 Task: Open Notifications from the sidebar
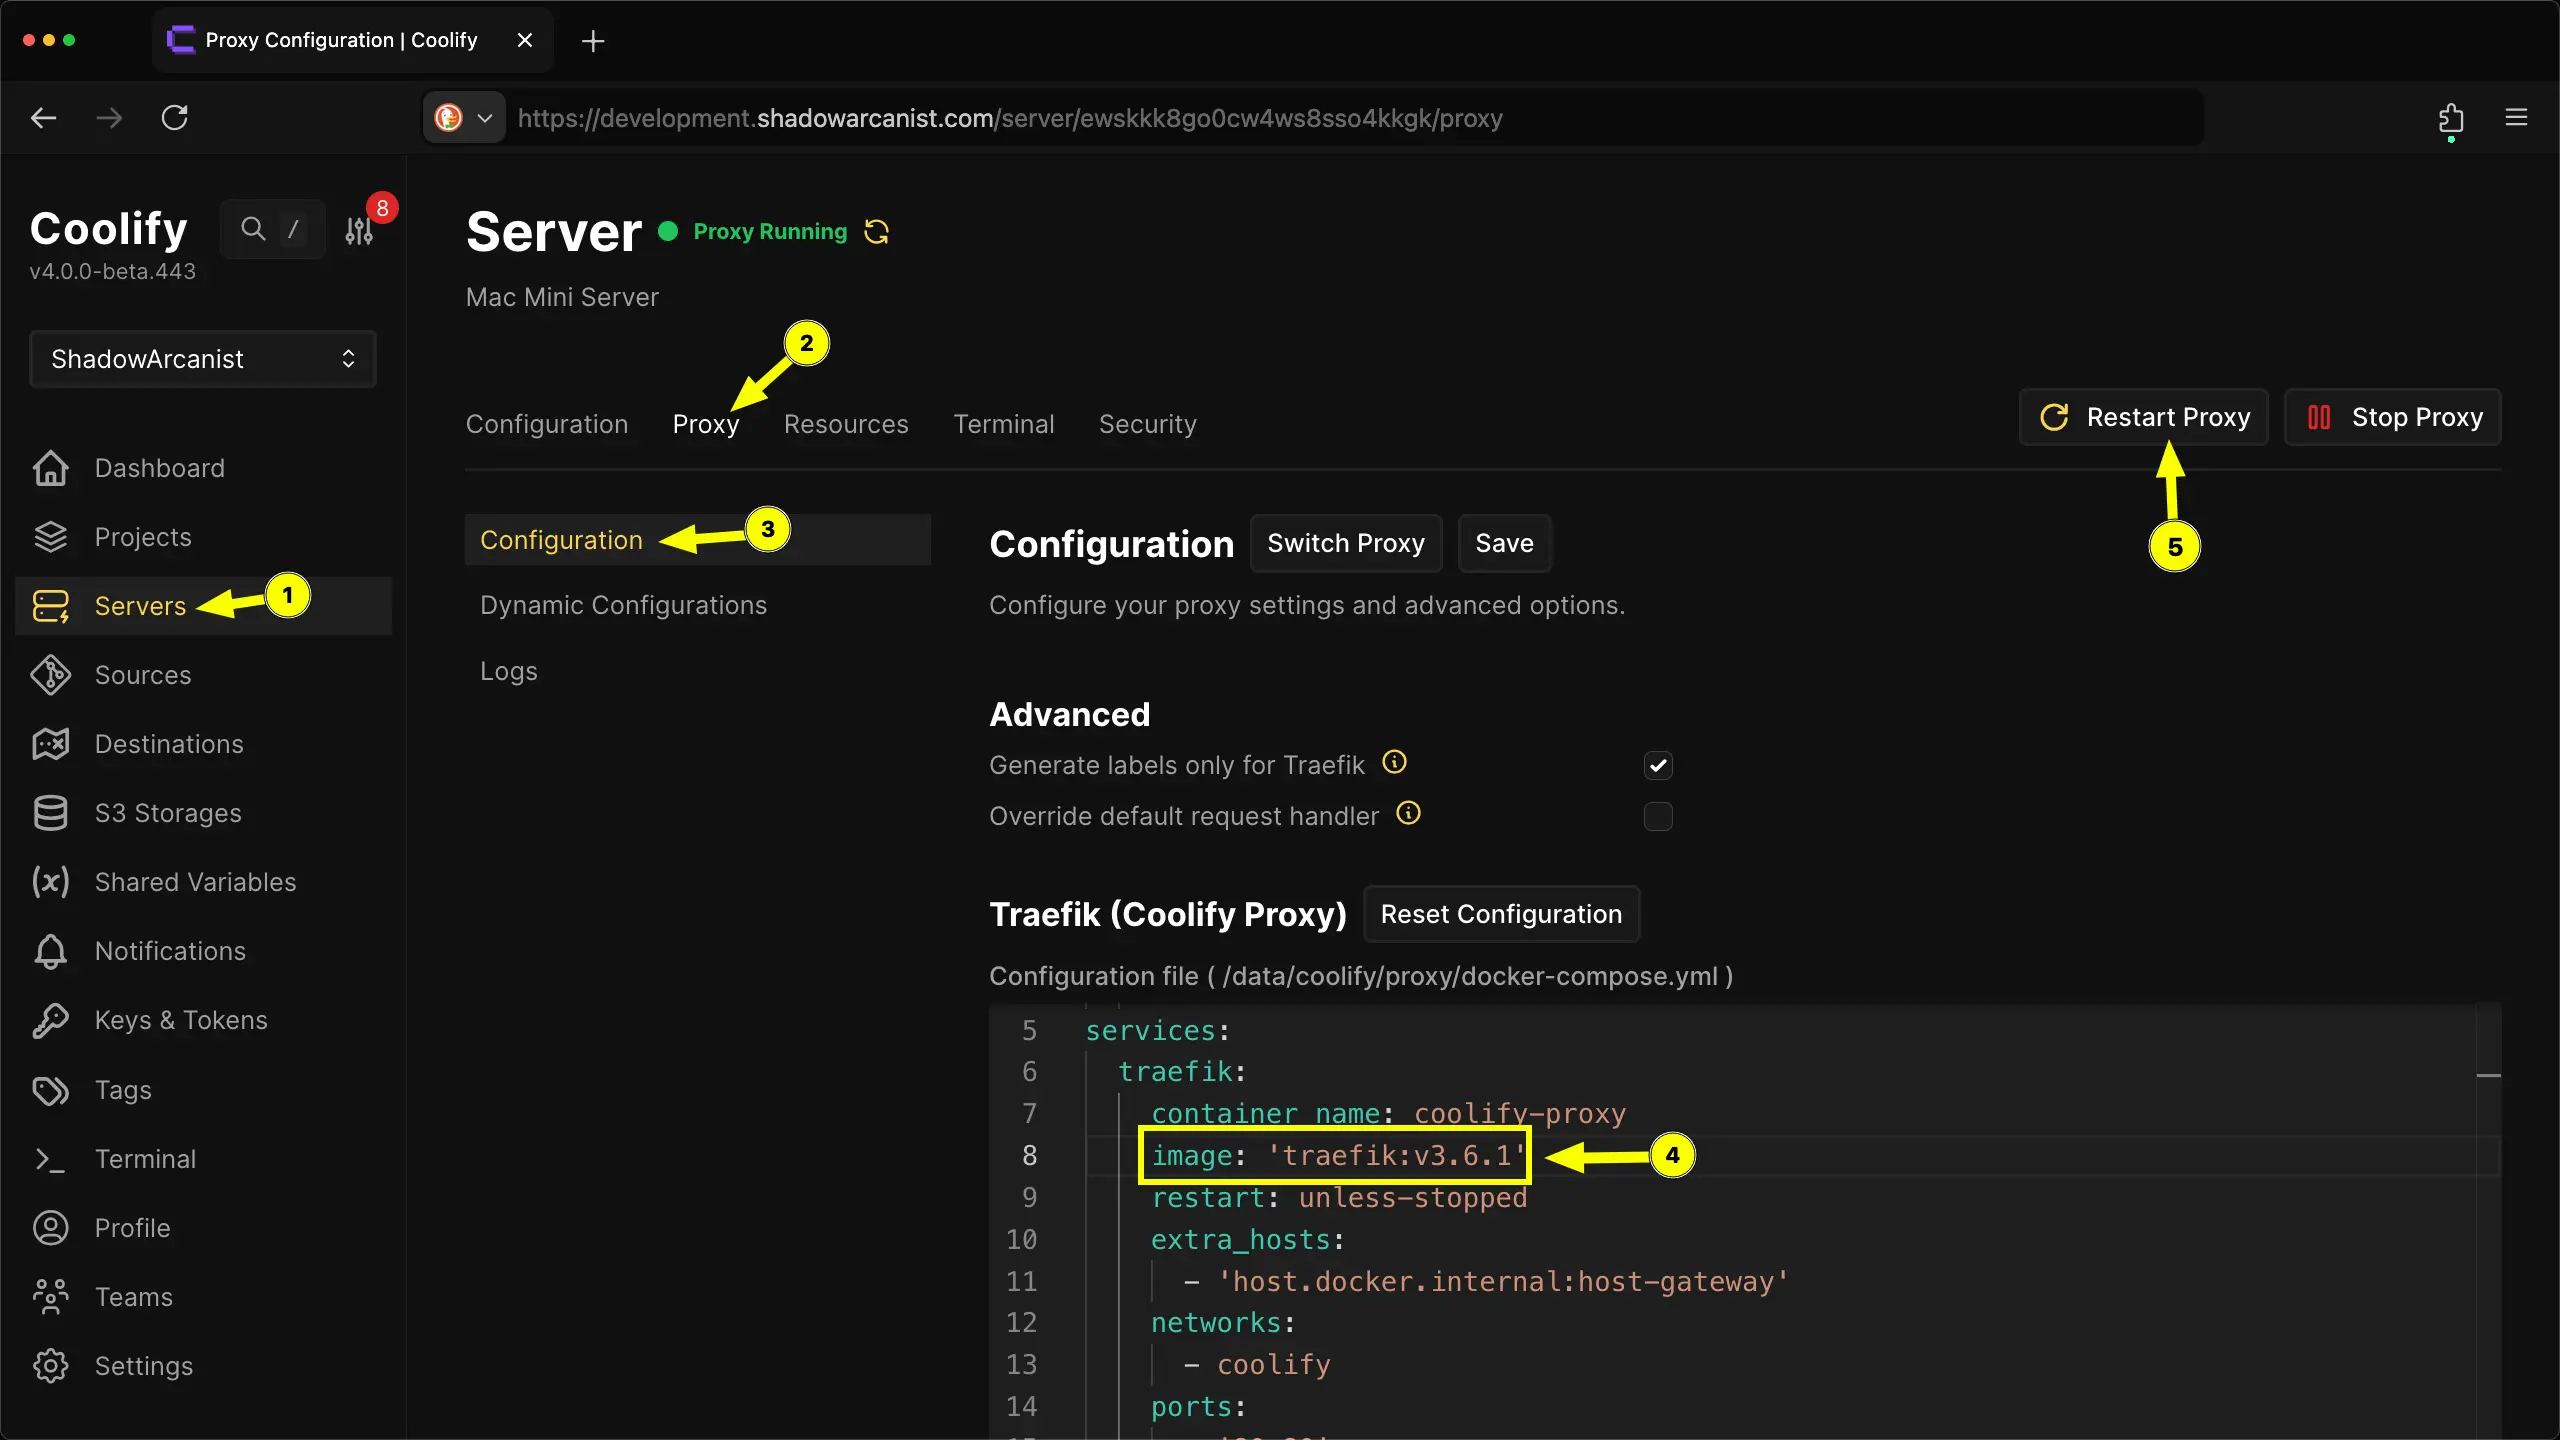point(170,950)
